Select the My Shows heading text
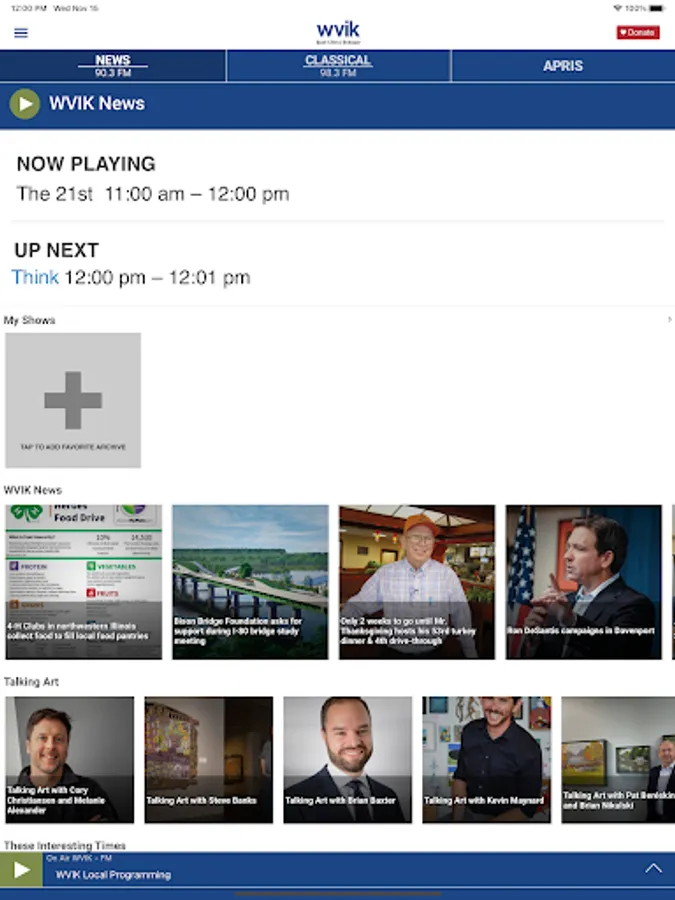The height and width of the screenshot is (900, 675). point(29,320)
